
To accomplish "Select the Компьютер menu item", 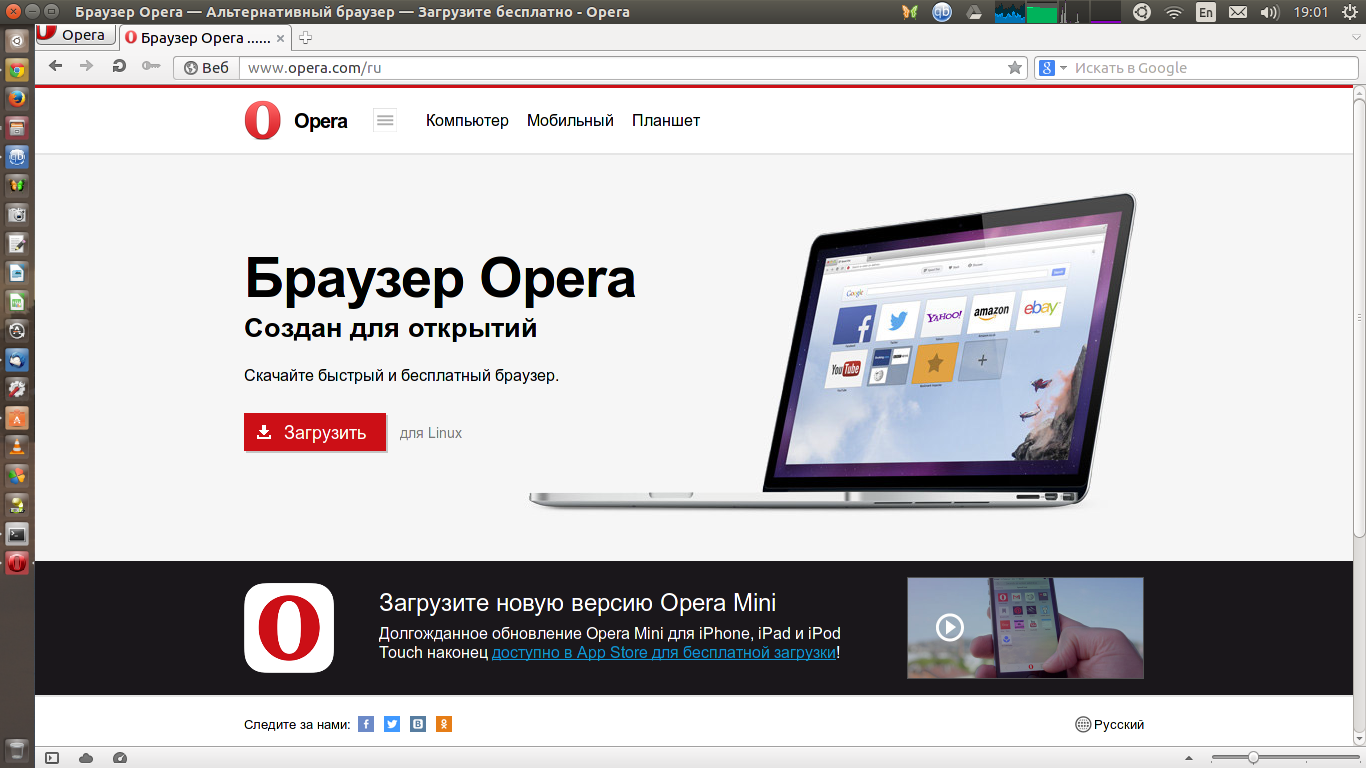I will point(467,120).
